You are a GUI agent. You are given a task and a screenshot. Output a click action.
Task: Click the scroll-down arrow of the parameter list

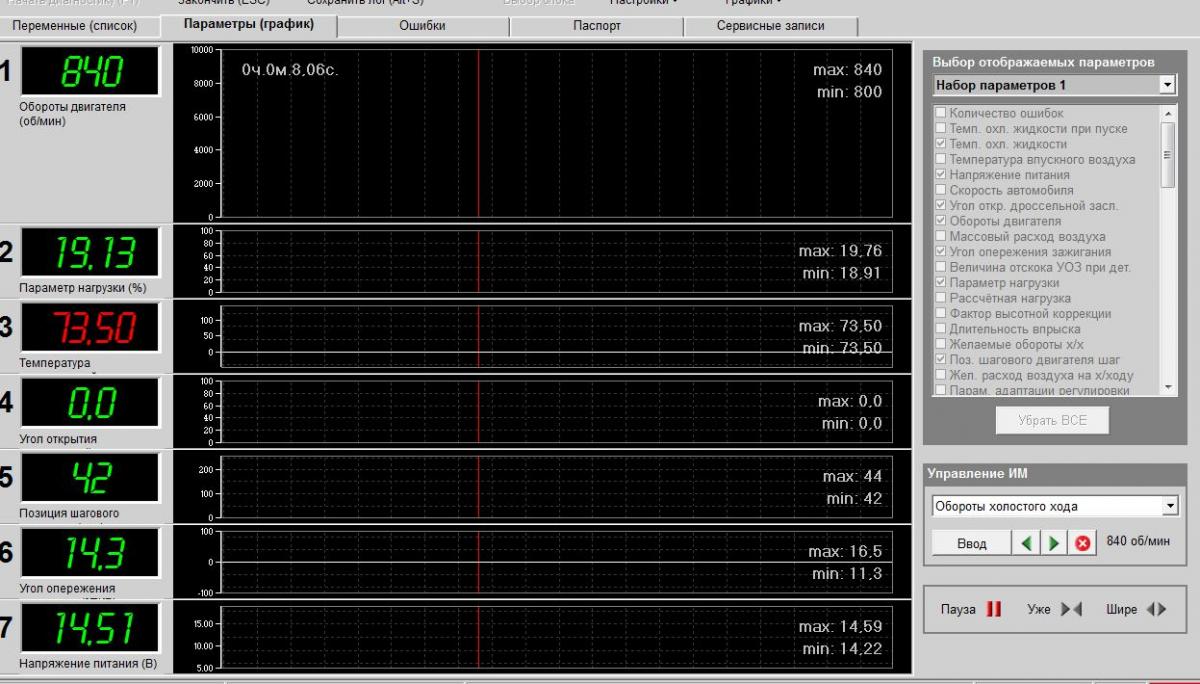[x=1168, y=387]
